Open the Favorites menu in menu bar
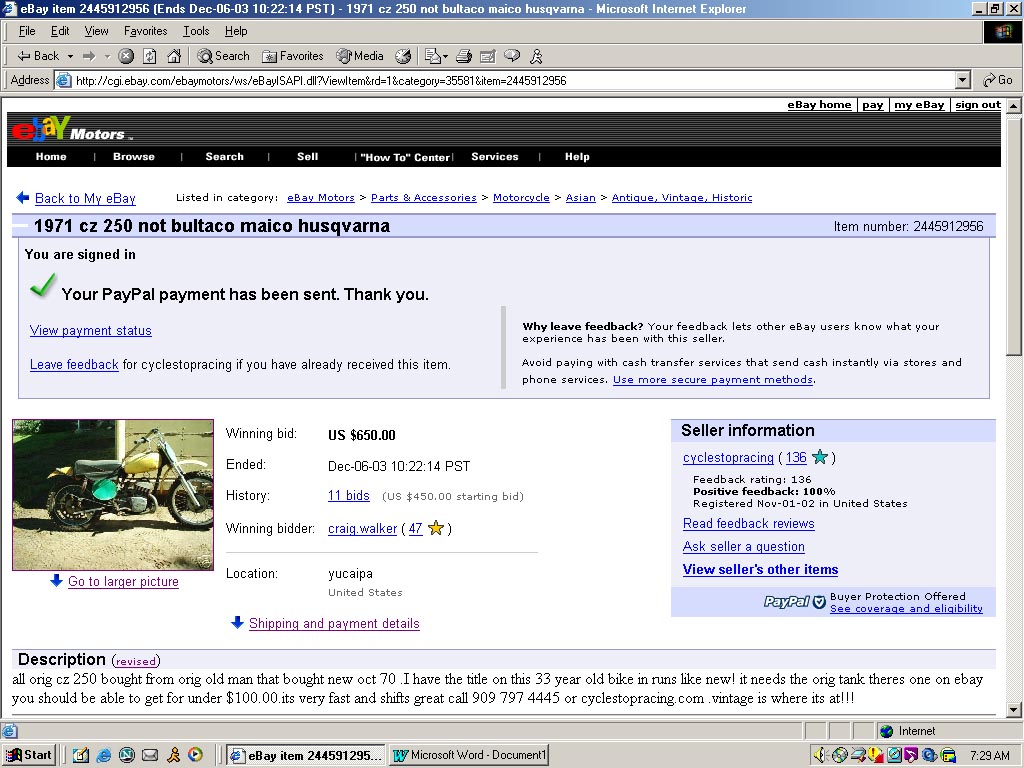 147,31
